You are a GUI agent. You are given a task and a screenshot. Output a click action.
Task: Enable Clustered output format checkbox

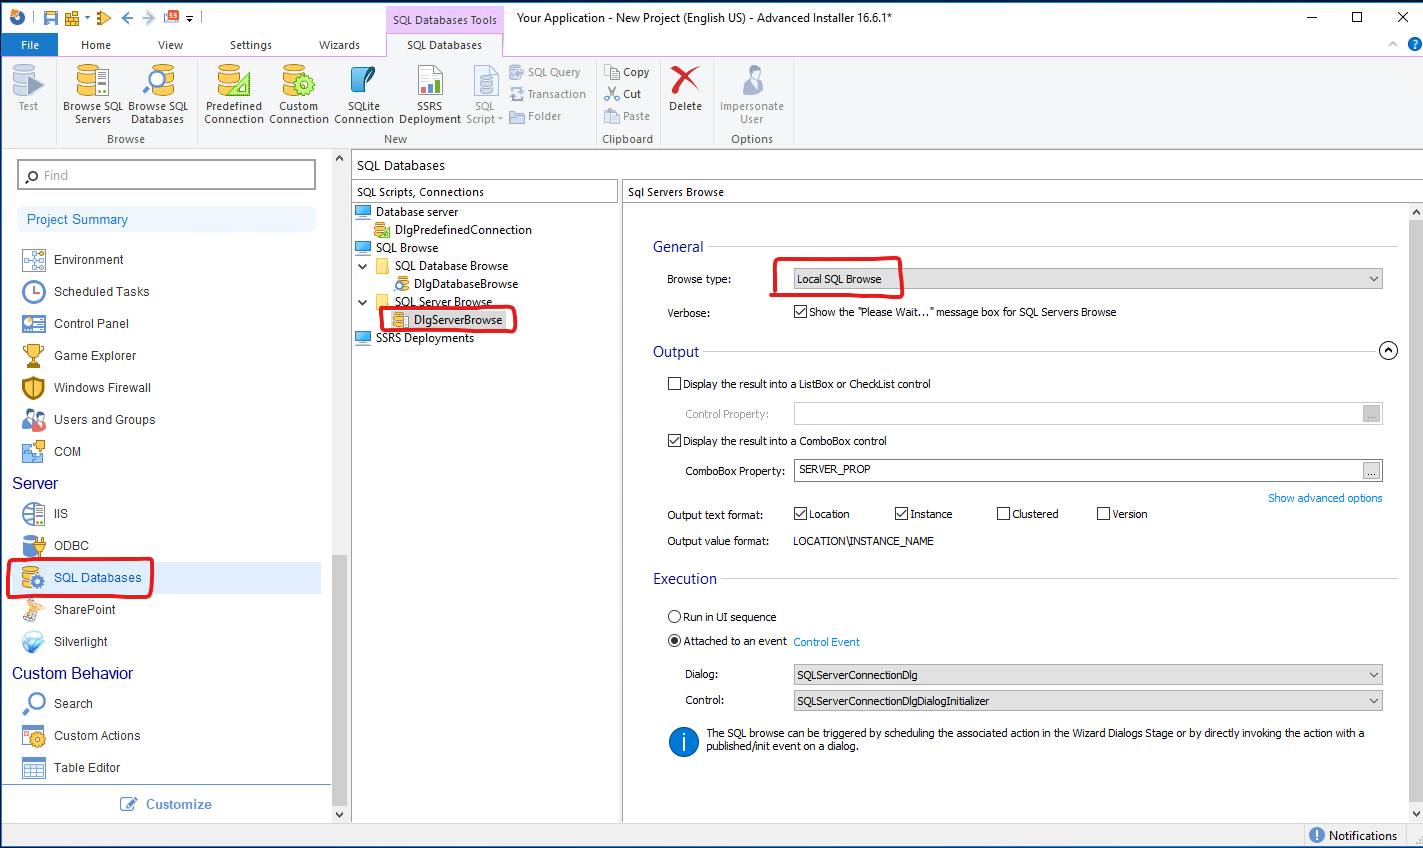tap(1003, 514)
